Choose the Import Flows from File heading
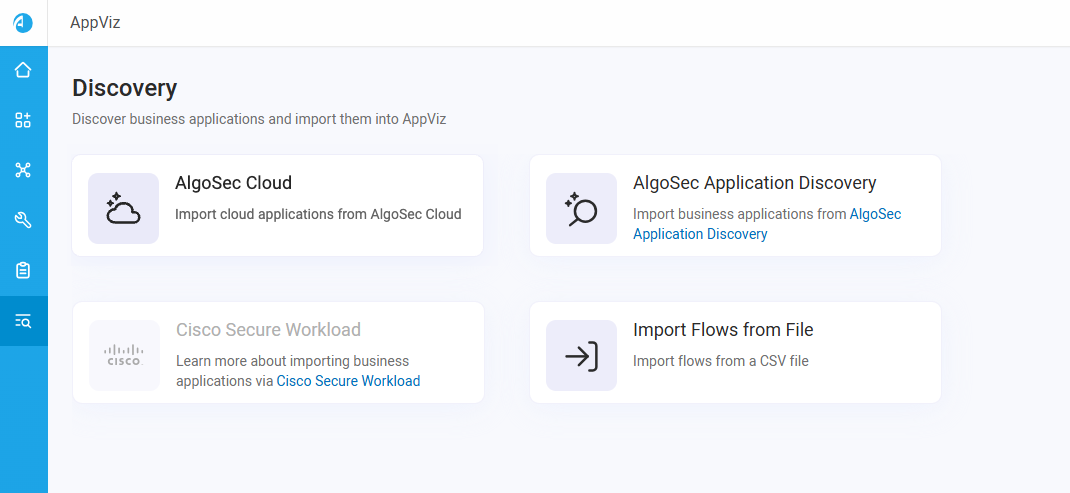The image size is (1070, 493). pos(723,330)
